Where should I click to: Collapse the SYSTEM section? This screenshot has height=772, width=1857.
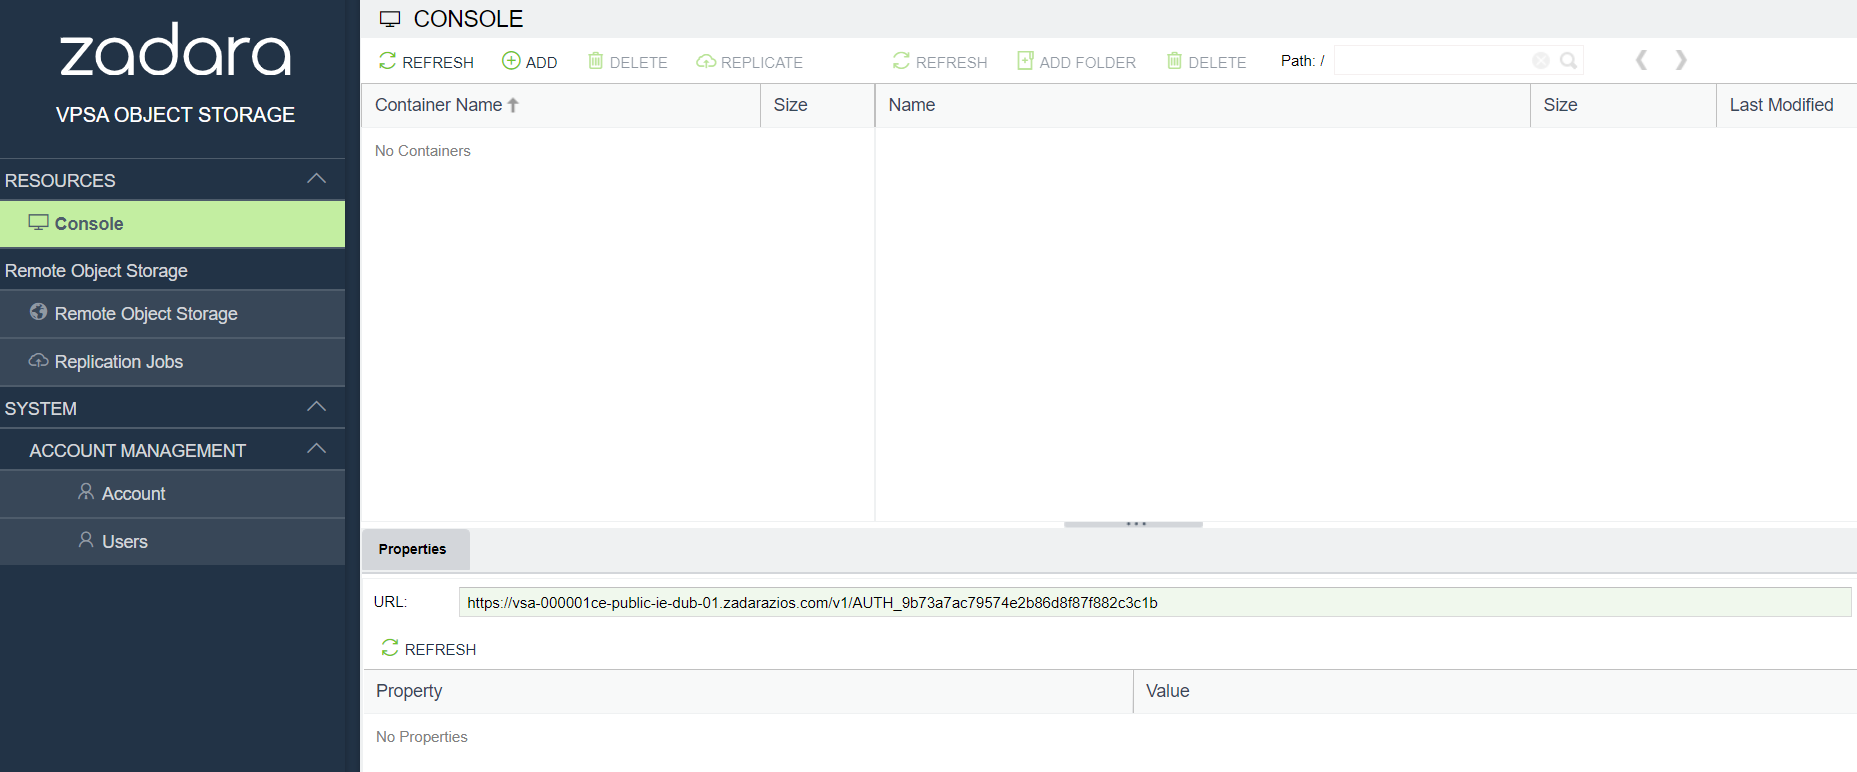[x=317, y=407]
